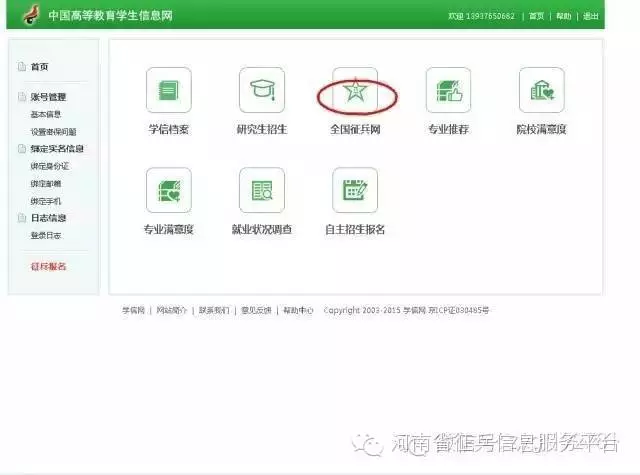Screen dimensions: 640x475
Task: Click the 学信网 footer link
Action: (x=133, y=310)
